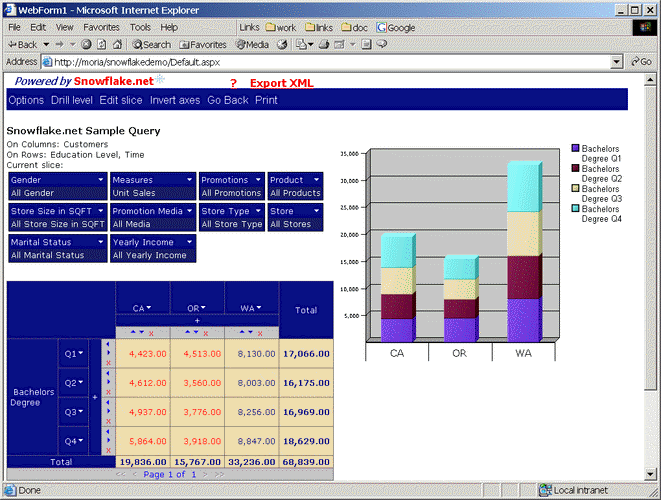Screen dimensions: 661x500
Task: Open the Marital Status slicer dropdown
Action: click(x=101, y=242)
